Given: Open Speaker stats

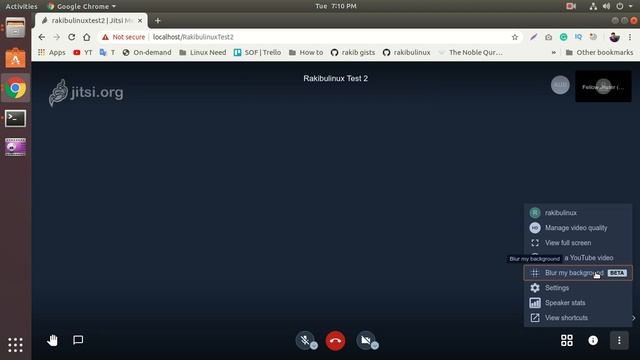Looking at the screenshot, I should coord(578,303).
